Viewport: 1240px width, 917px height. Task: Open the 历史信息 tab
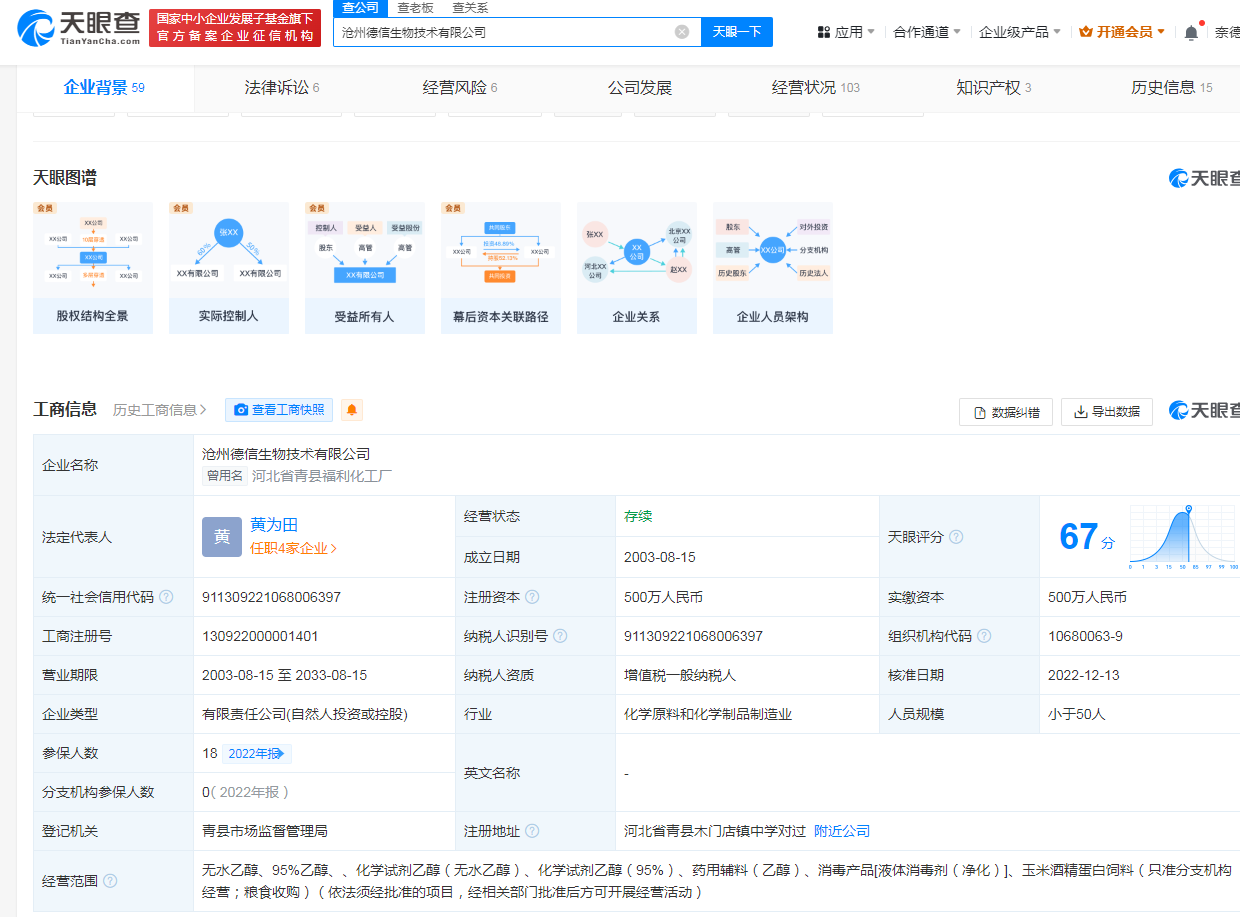1172,88
